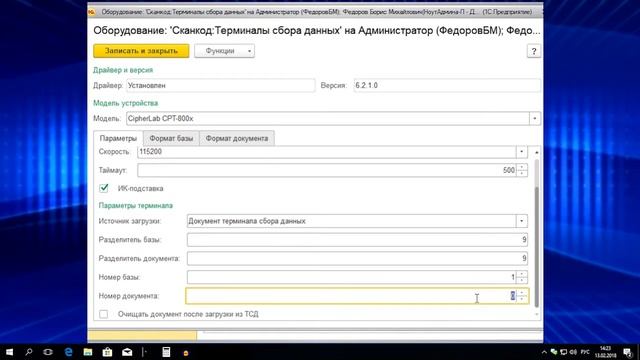
Task: Click the Модель field 'CipherLab CPT-800x'
Action: 327,119
